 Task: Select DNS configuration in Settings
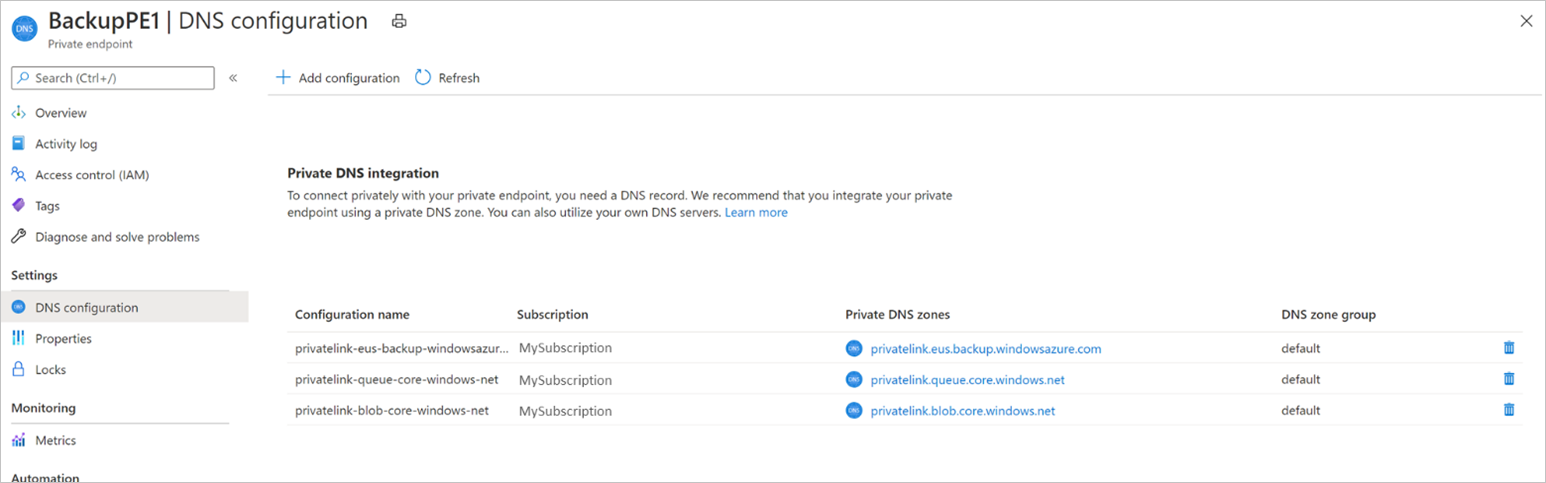coord(124,307)
